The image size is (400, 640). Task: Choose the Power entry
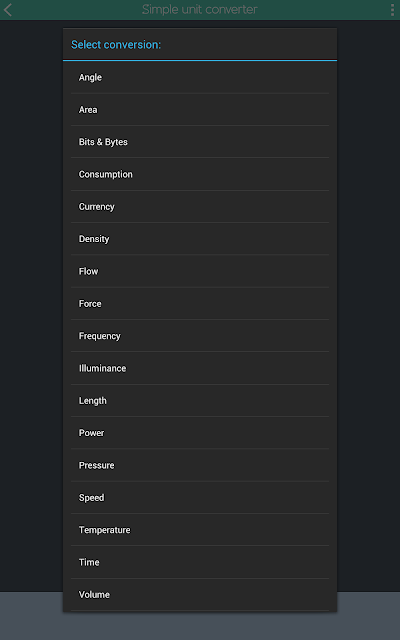click(200, 433)
